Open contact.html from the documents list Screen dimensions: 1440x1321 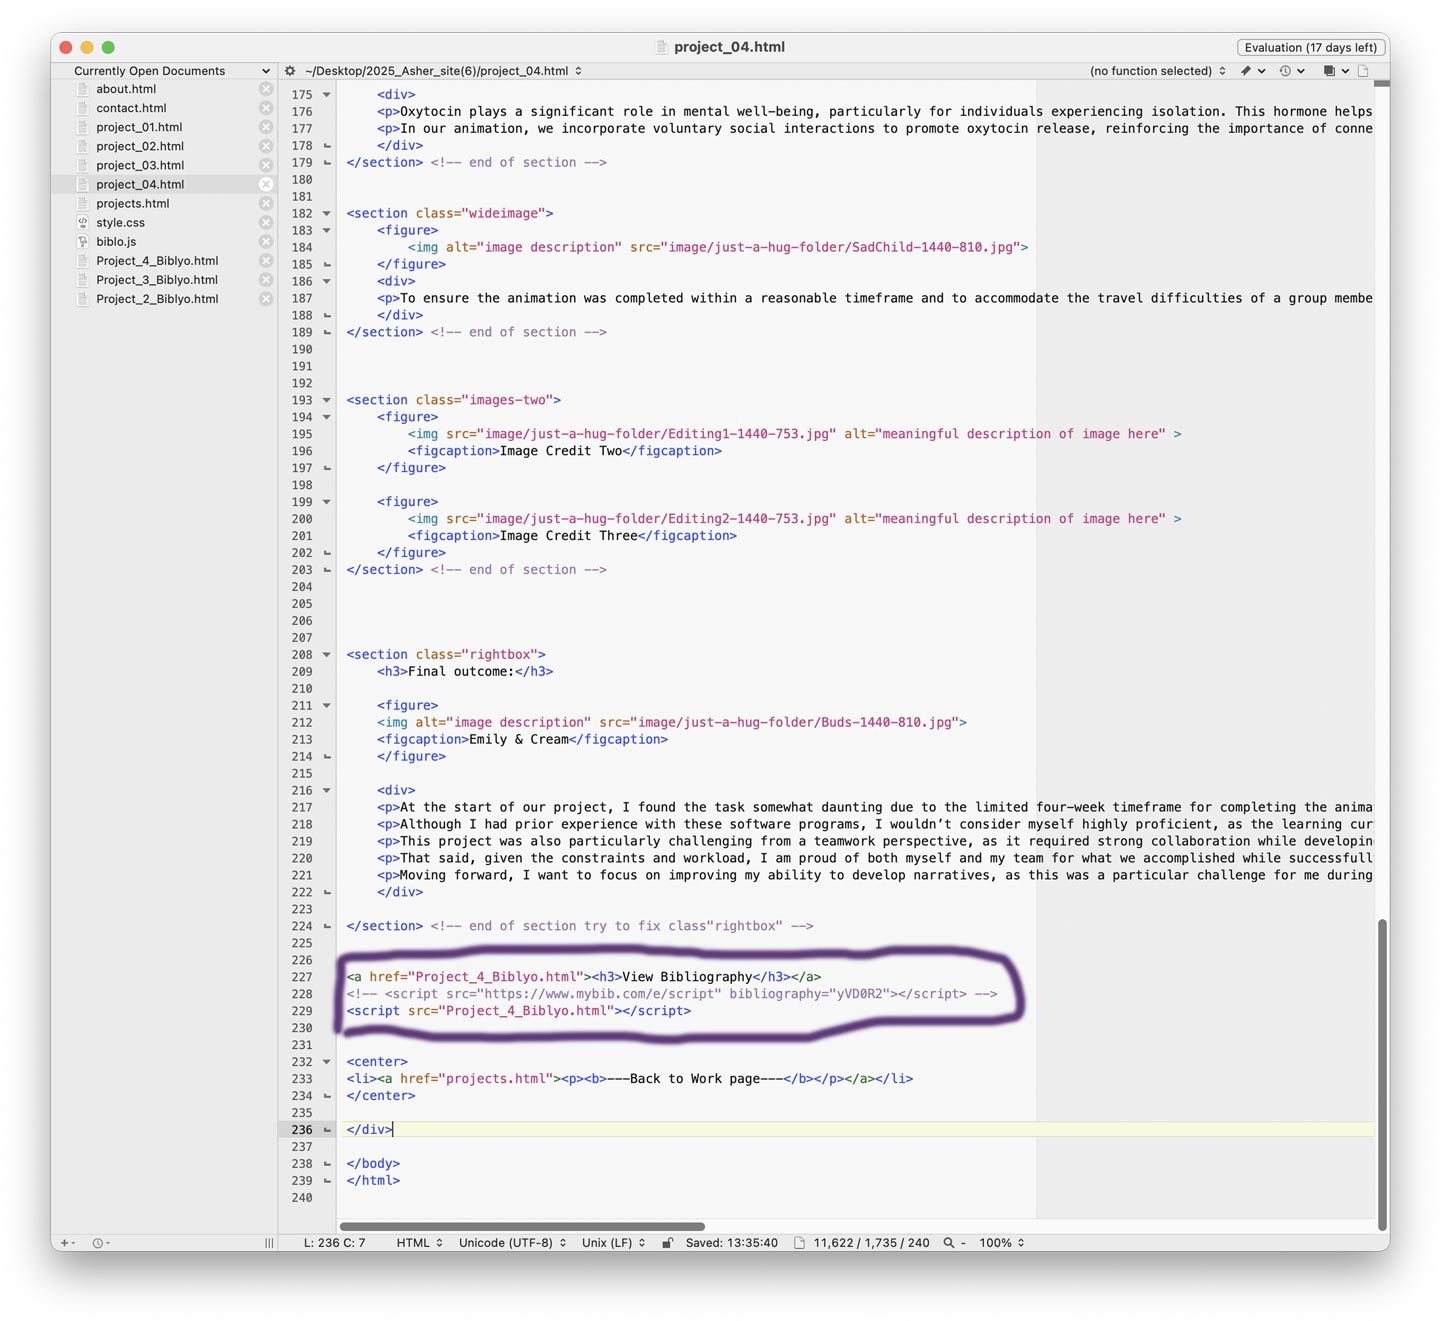coord(131,108)
